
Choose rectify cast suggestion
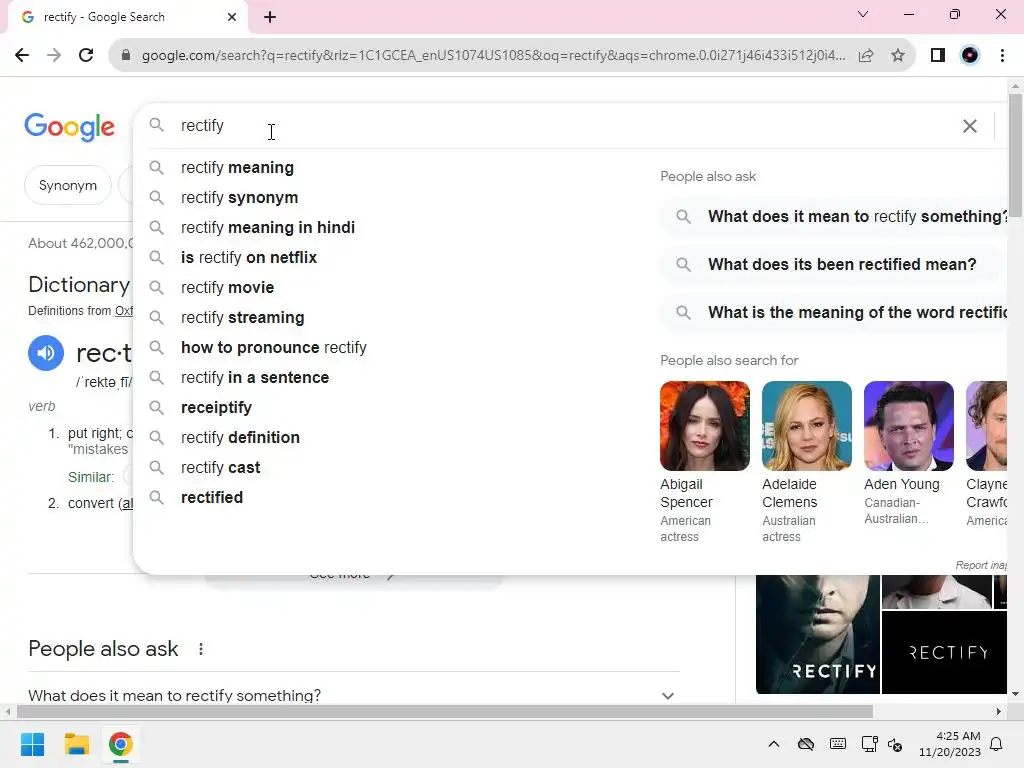tap(220, 468)
